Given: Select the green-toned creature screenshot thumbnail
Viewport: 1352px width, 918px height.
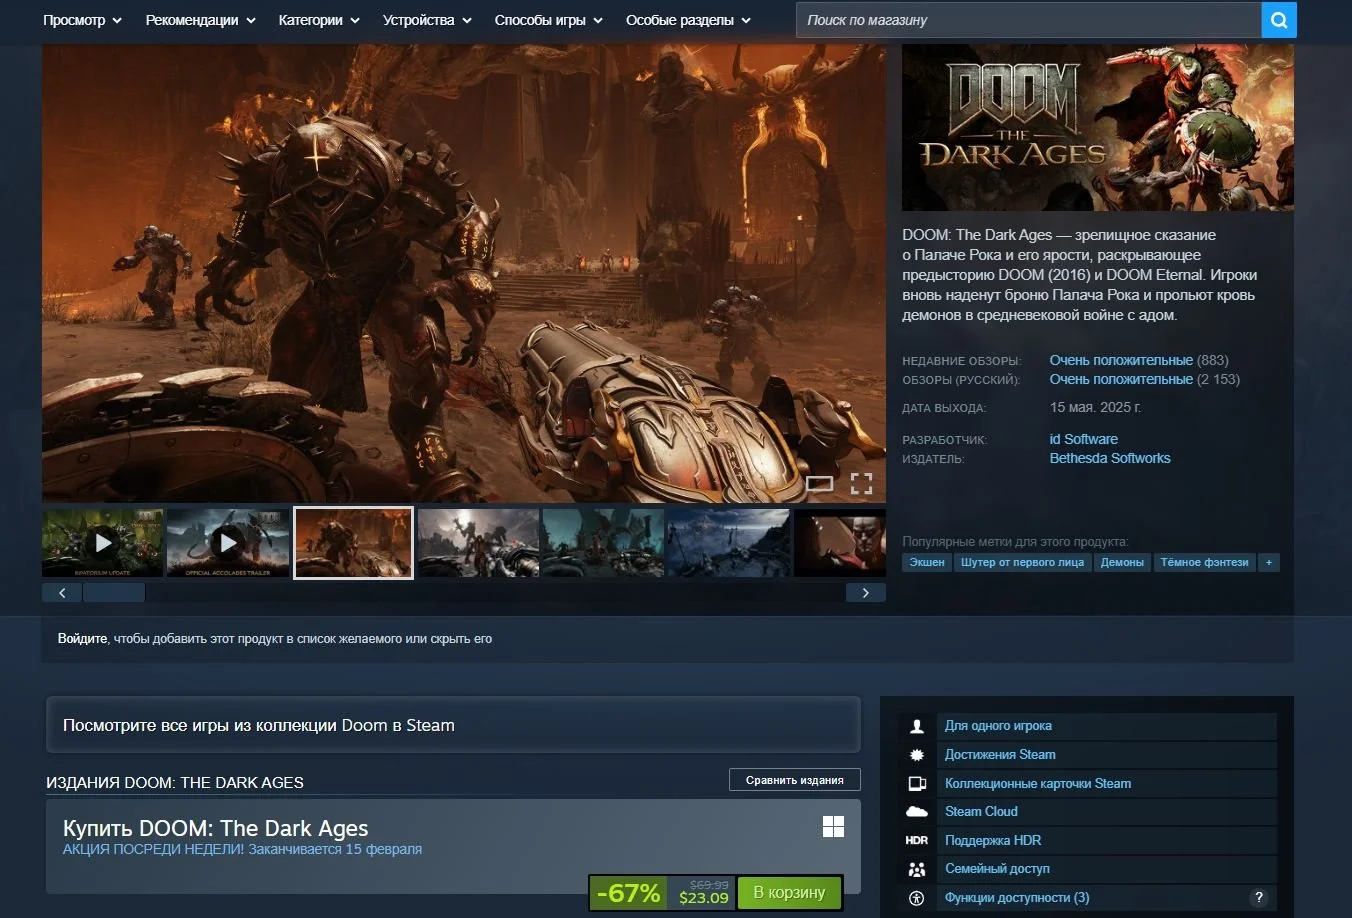Looking at the screenshot, I should [x=602, y=542].
